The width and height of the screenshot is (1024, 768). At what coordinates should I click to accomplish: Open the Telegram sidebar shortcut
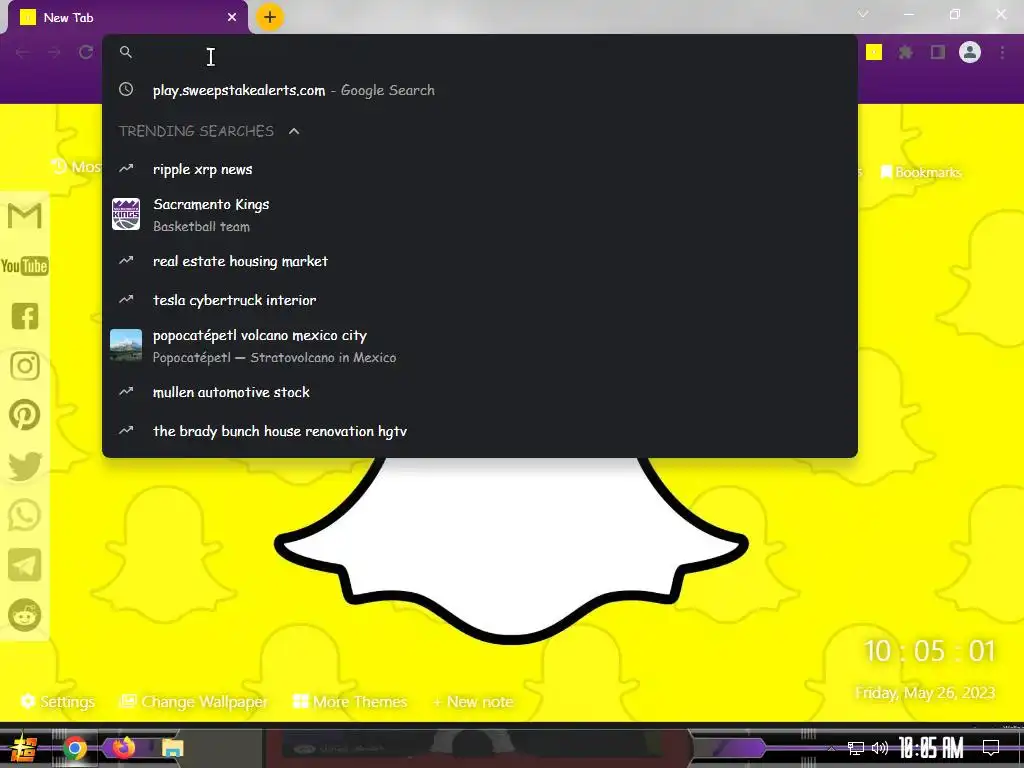[x=25, y=565]
